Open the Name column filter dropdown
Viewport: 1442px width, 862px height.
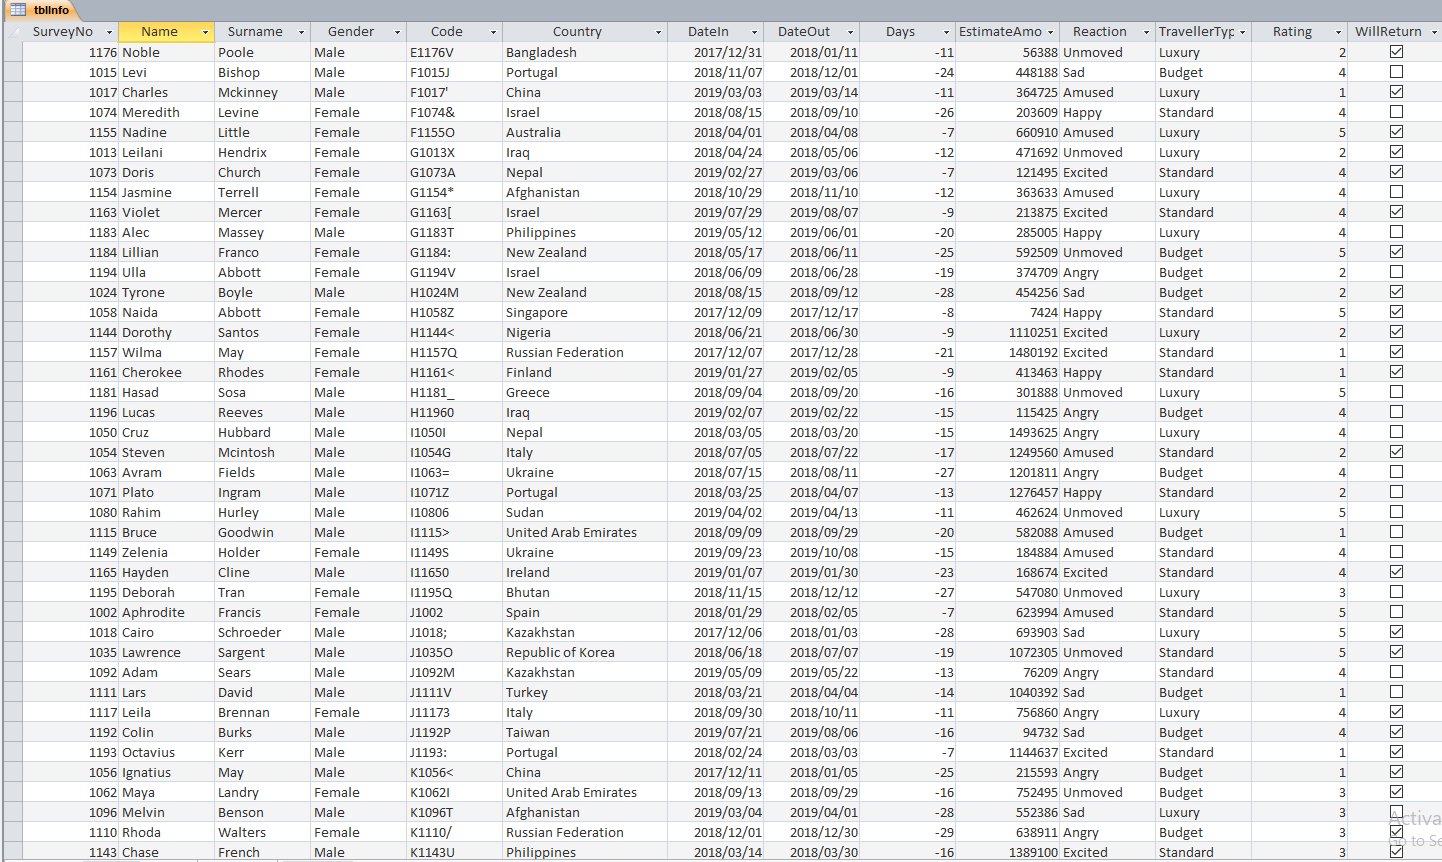205,32
